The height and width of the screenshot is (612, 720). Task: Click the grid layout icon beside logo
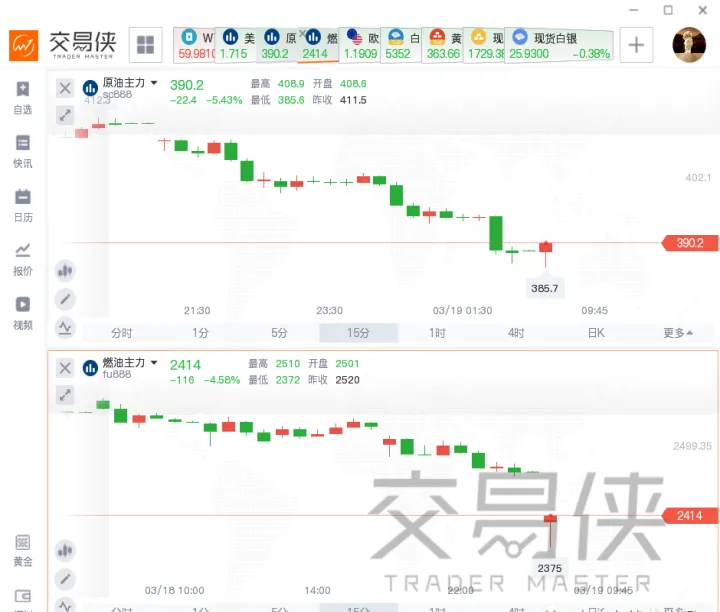(146, 45)
